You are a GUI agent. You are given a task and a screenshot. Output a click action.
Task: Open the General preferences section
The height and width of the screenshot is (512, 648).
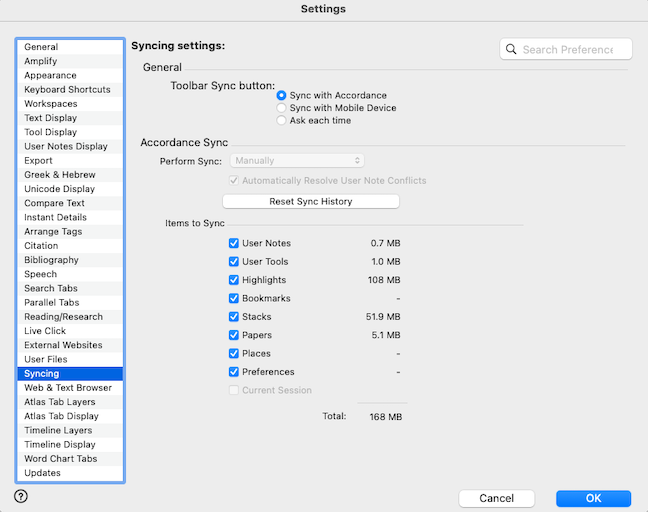point(41,47)
